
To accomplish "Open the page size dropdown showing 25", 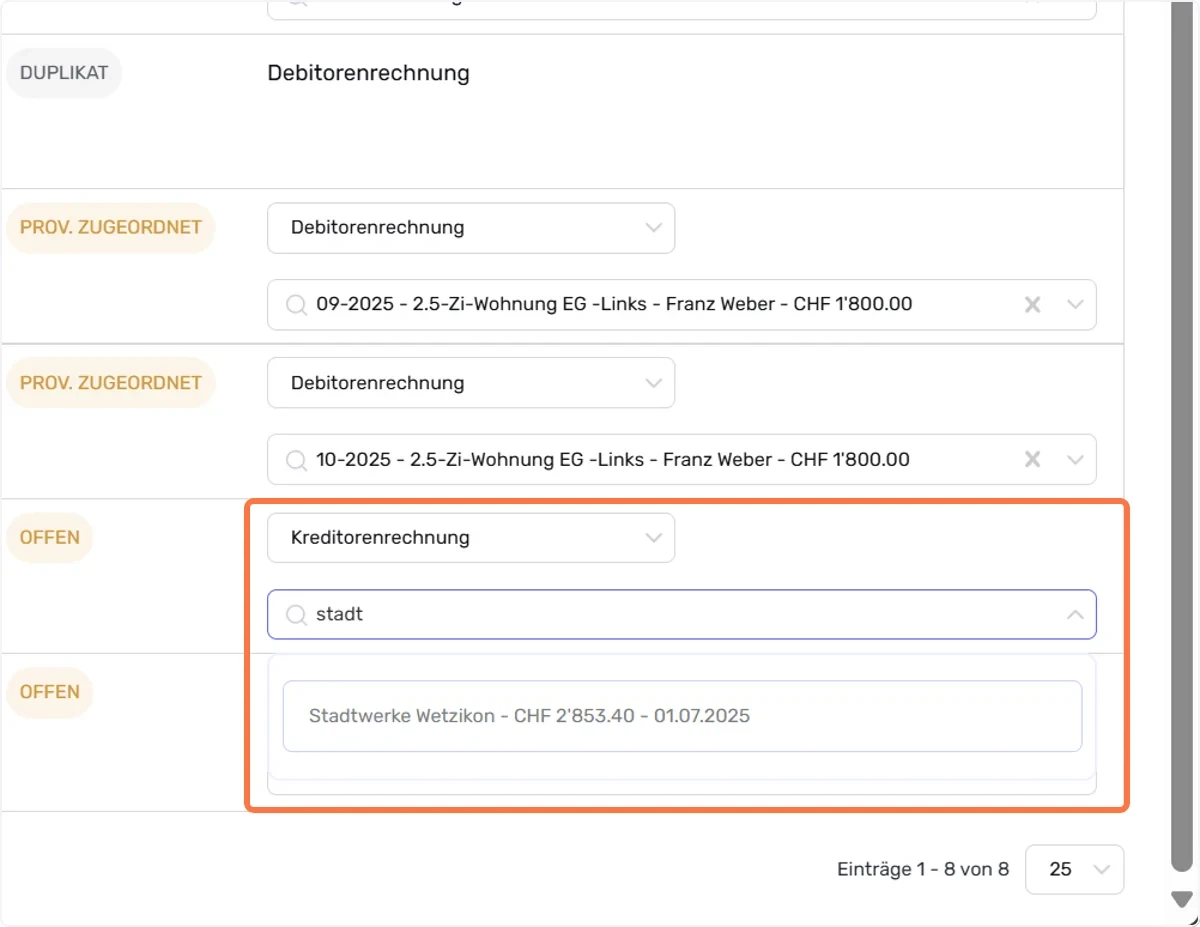I will (x=1075, y=870).
